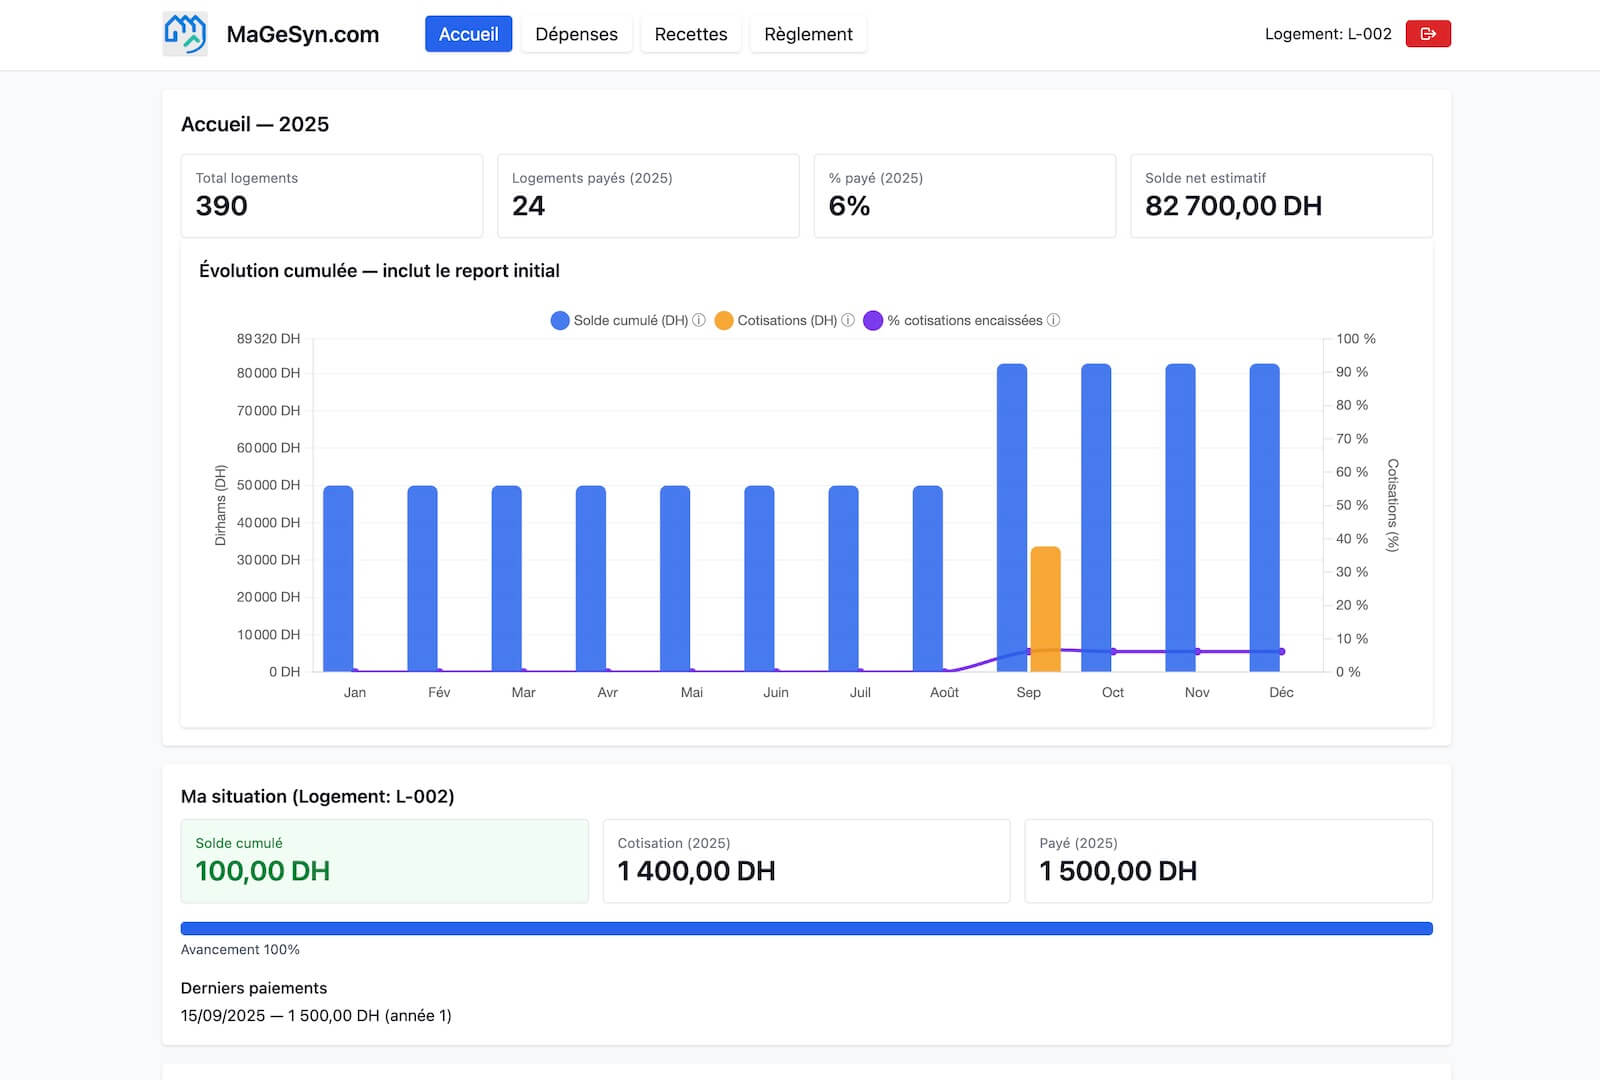The width and height of the screenshot is (1600, 1080).
Task: Switch to the Dépenses tab
Action: click(x=576, y=34)
